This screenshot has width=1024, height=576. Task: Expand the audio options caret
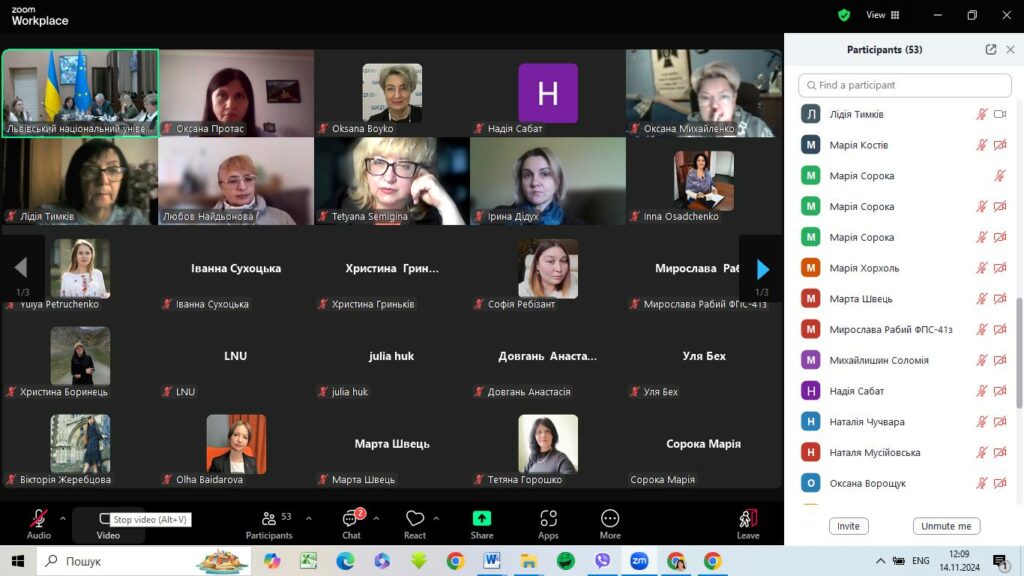tap(63, 518)
